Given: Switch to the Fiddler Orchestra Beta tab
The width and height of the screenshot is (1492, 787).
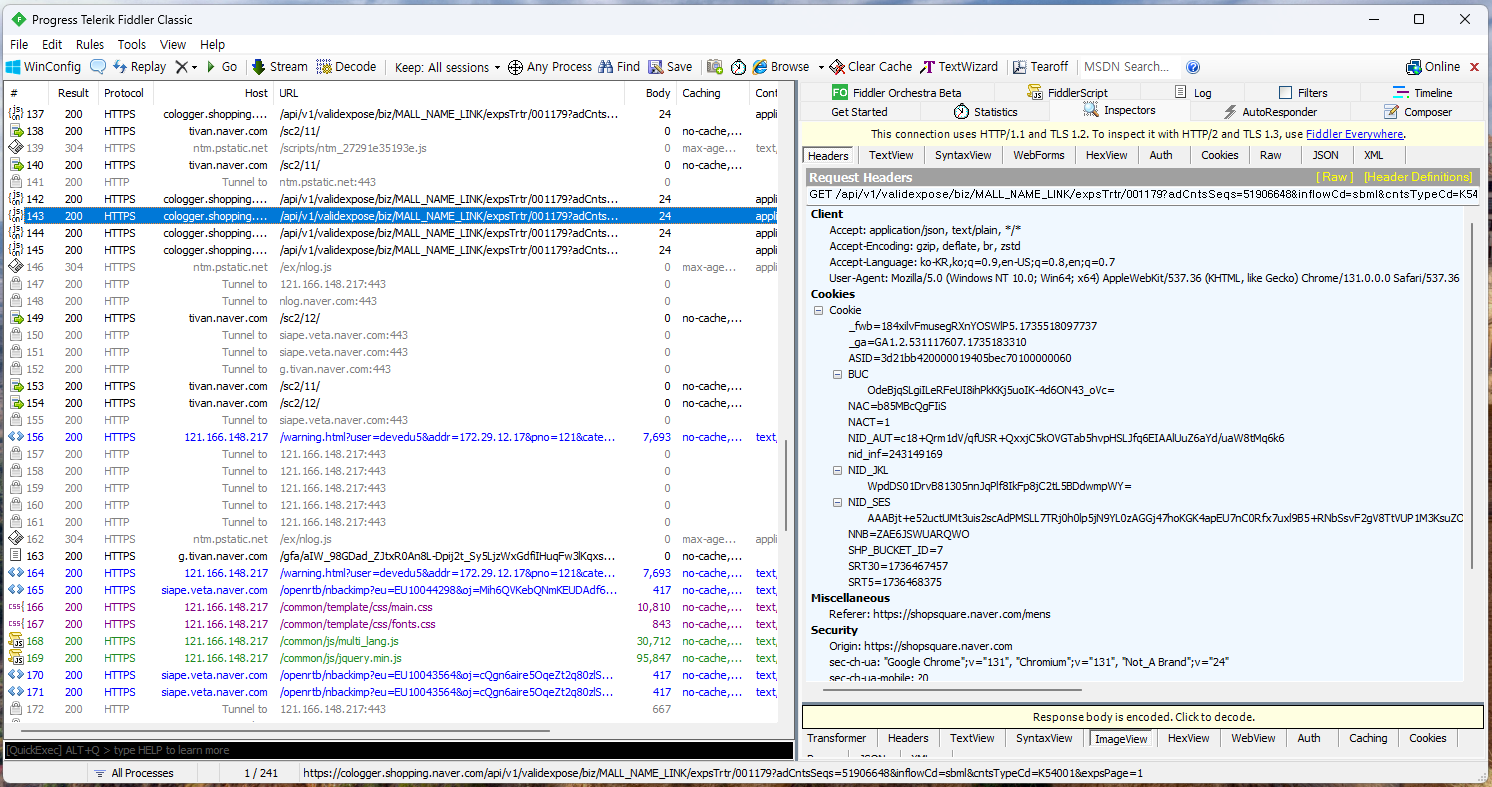Looking at the screenshot, I should pos(897,93).
